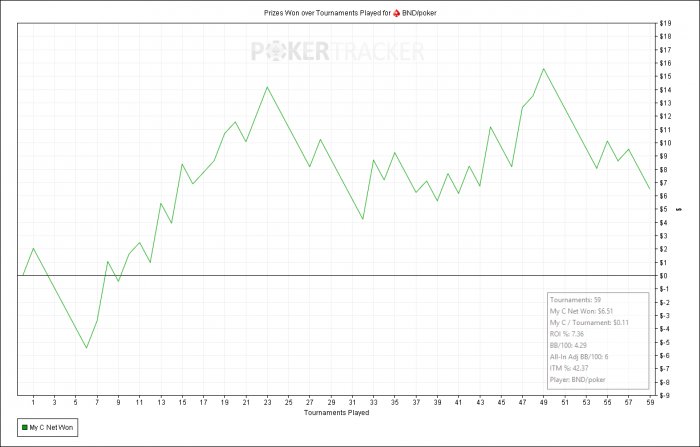
Task: Click the '$0' y-axis label
Action: [663, 276]
